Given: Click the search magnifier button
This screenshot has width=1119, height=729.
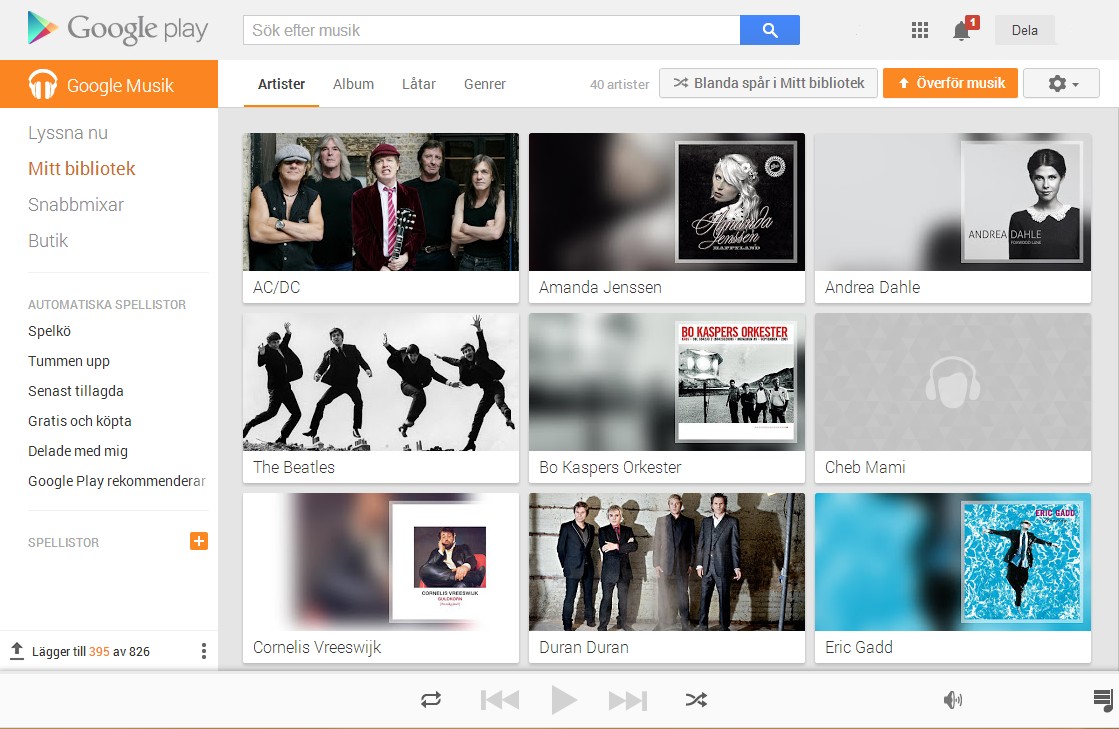Looking at the screenshot, I should coord(769,30).
